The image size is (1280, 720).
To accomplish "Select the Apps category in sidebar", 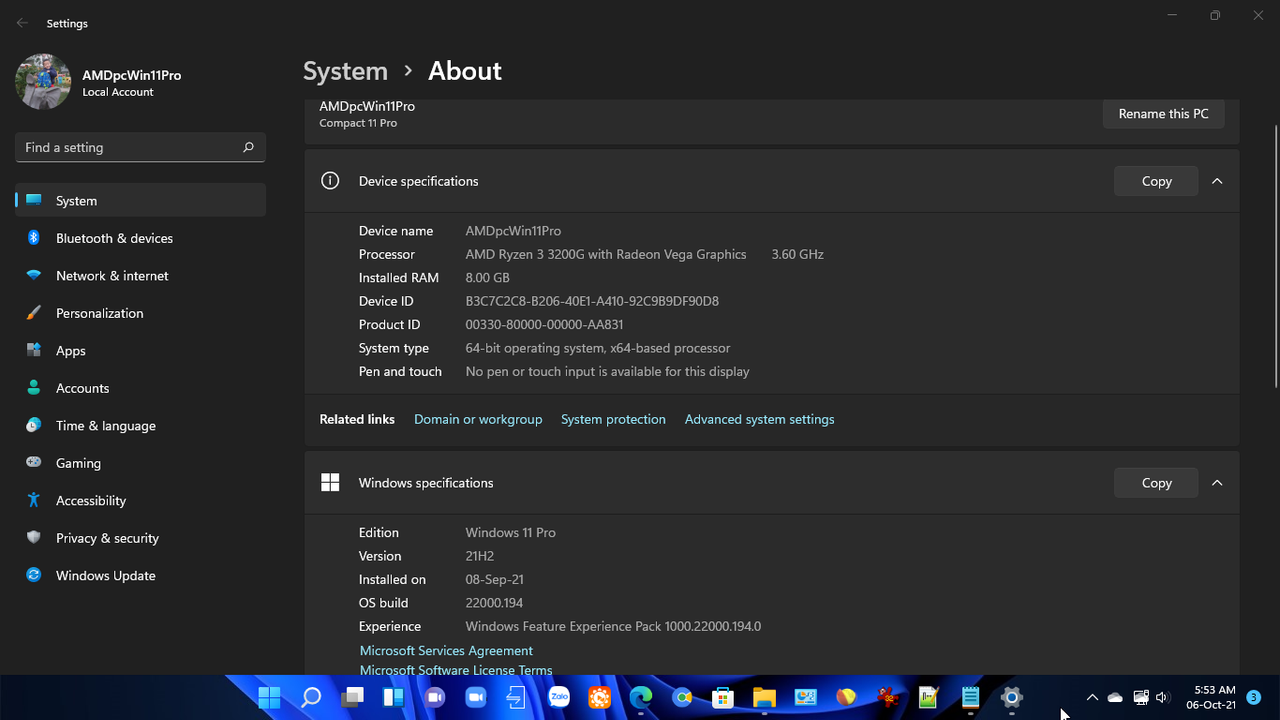I will (140, 350).
